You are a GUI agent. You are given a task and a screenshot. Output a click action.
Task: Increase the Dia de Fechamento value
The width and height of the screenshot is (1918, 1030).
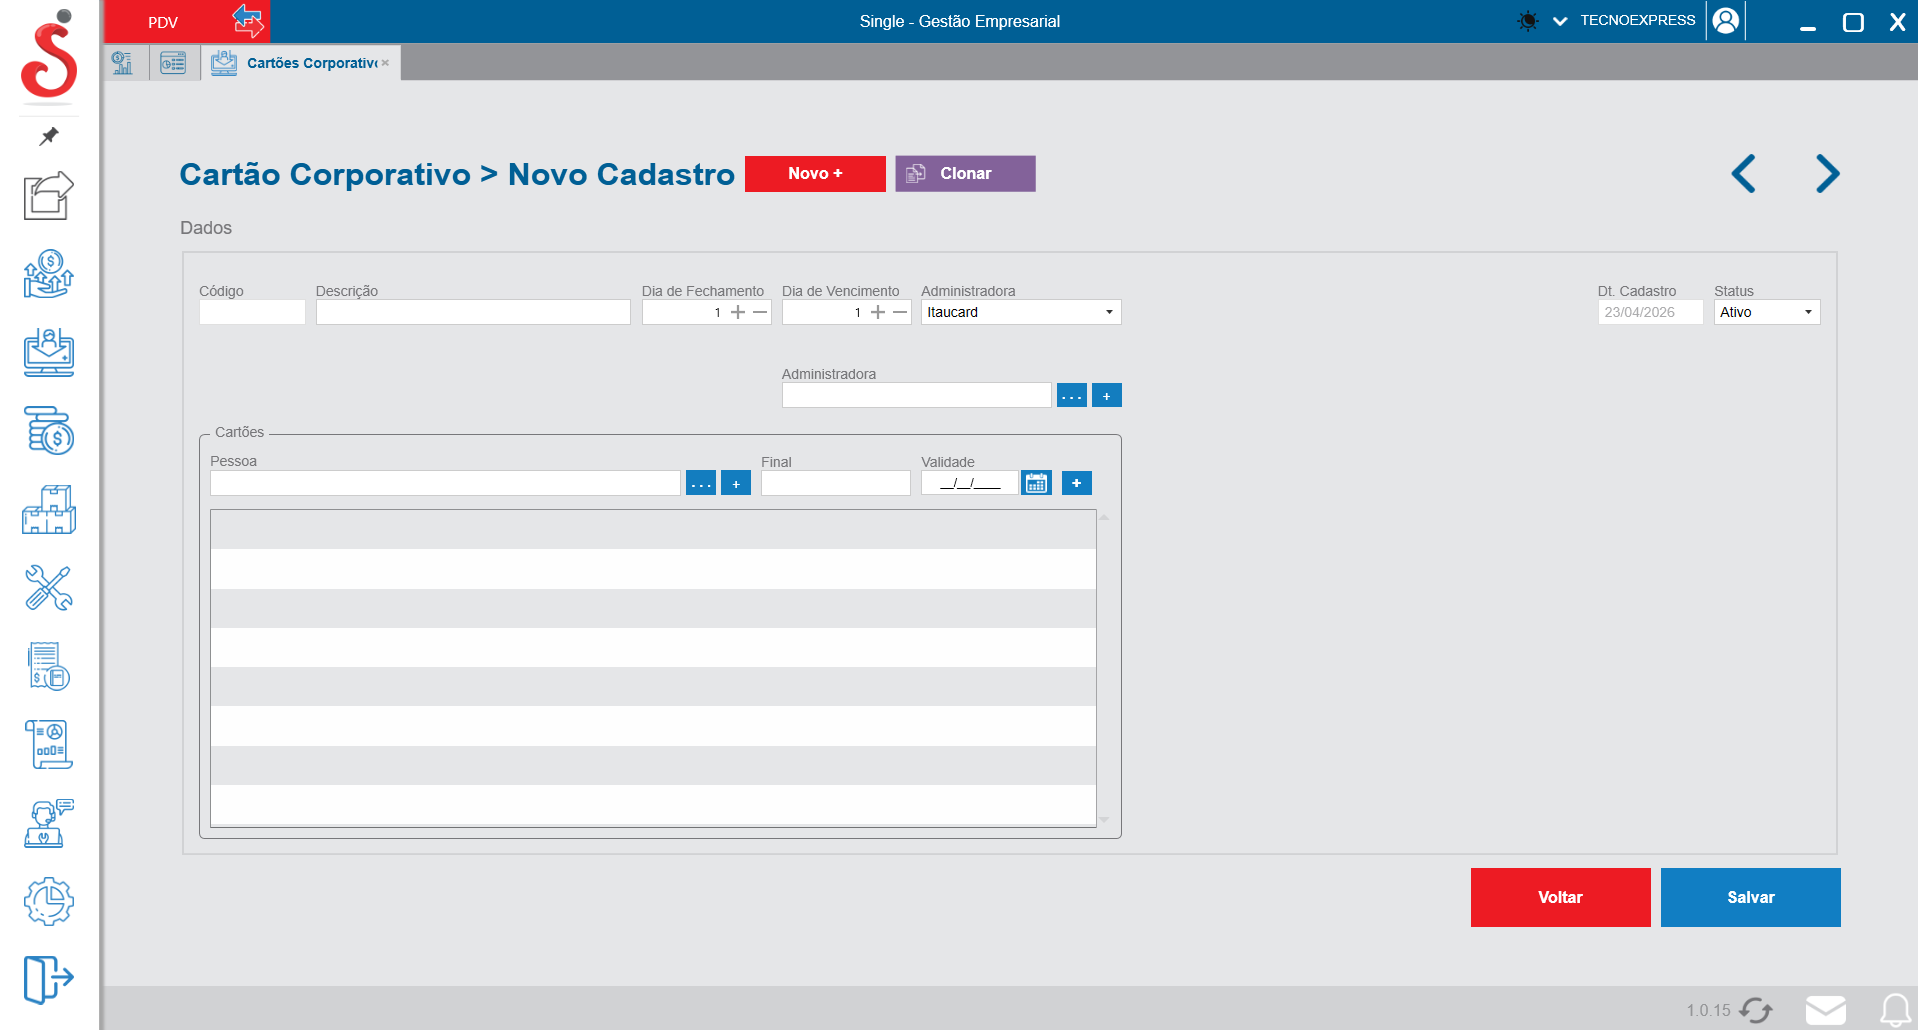click(738, 313)
